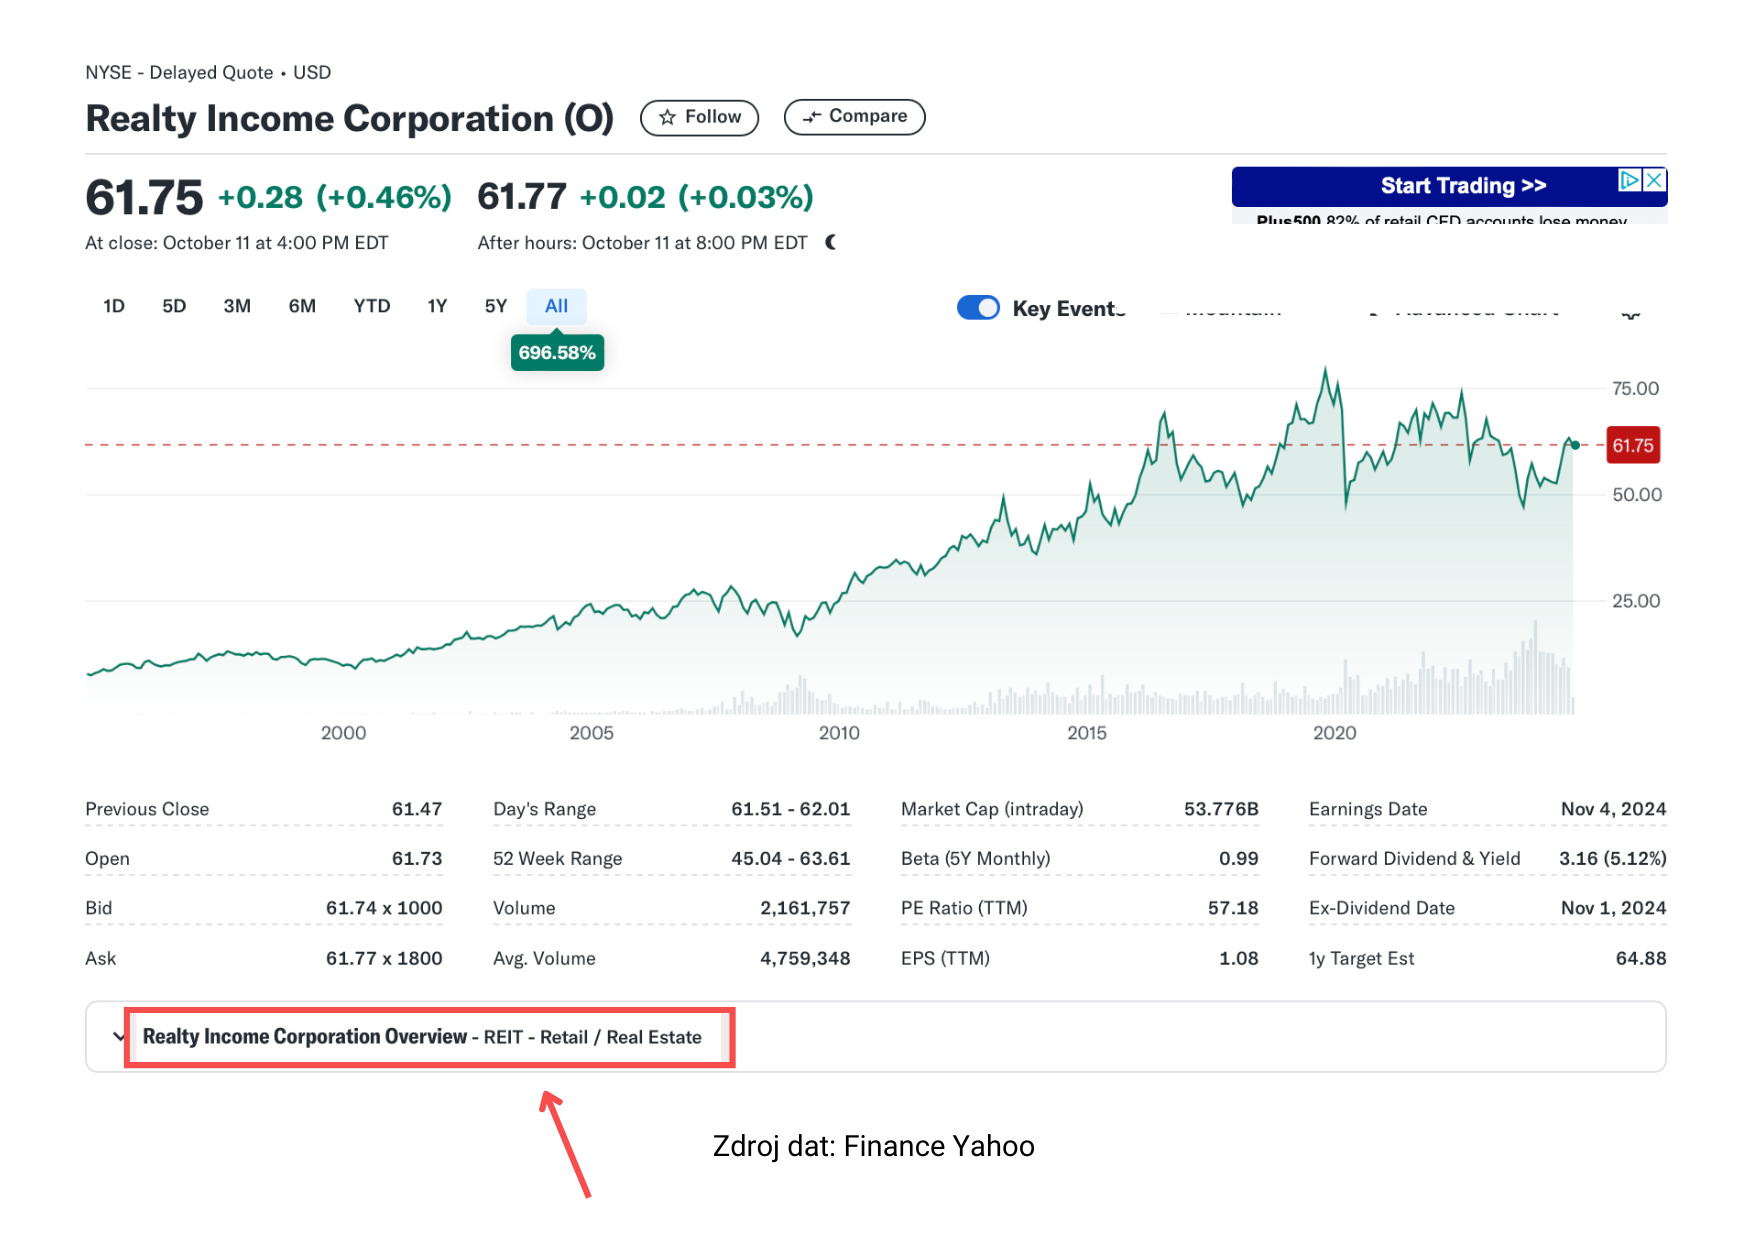This screenshot has width=1748, height=1240.
Task: Show the YTD chart range
Action: (372, 306)
